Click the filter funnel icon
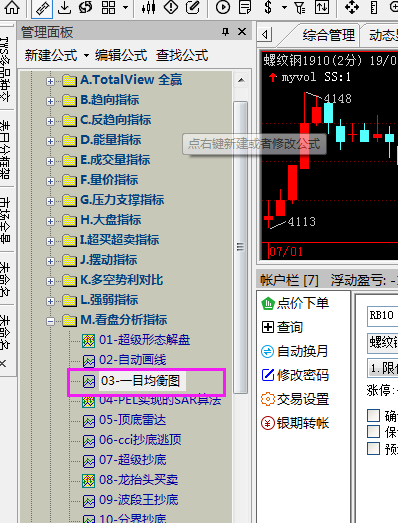The image size is (398, 523). pyautogui.click(x=300, y=7)
